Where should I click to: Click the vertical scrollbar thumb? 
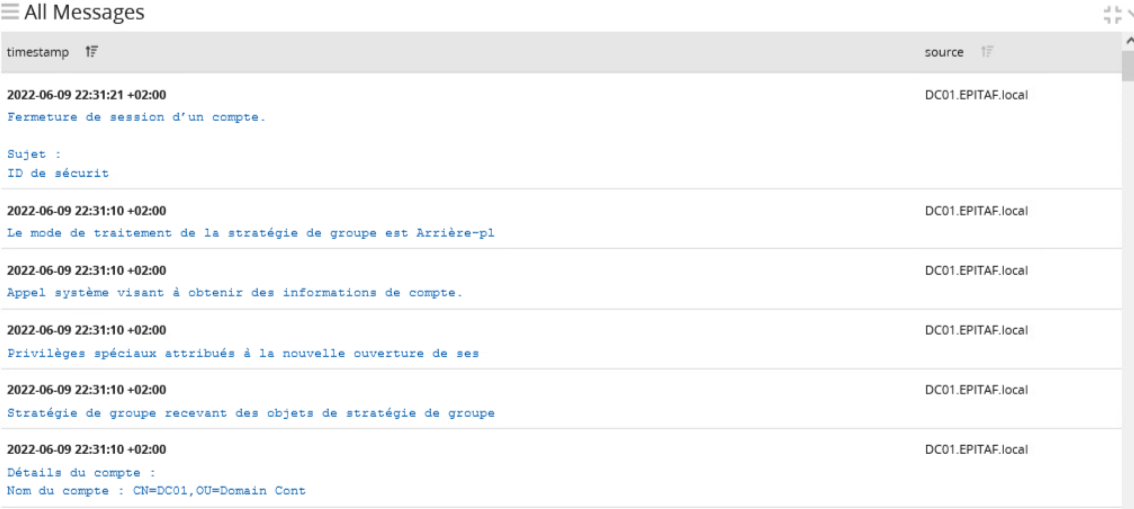(1128, 64)
